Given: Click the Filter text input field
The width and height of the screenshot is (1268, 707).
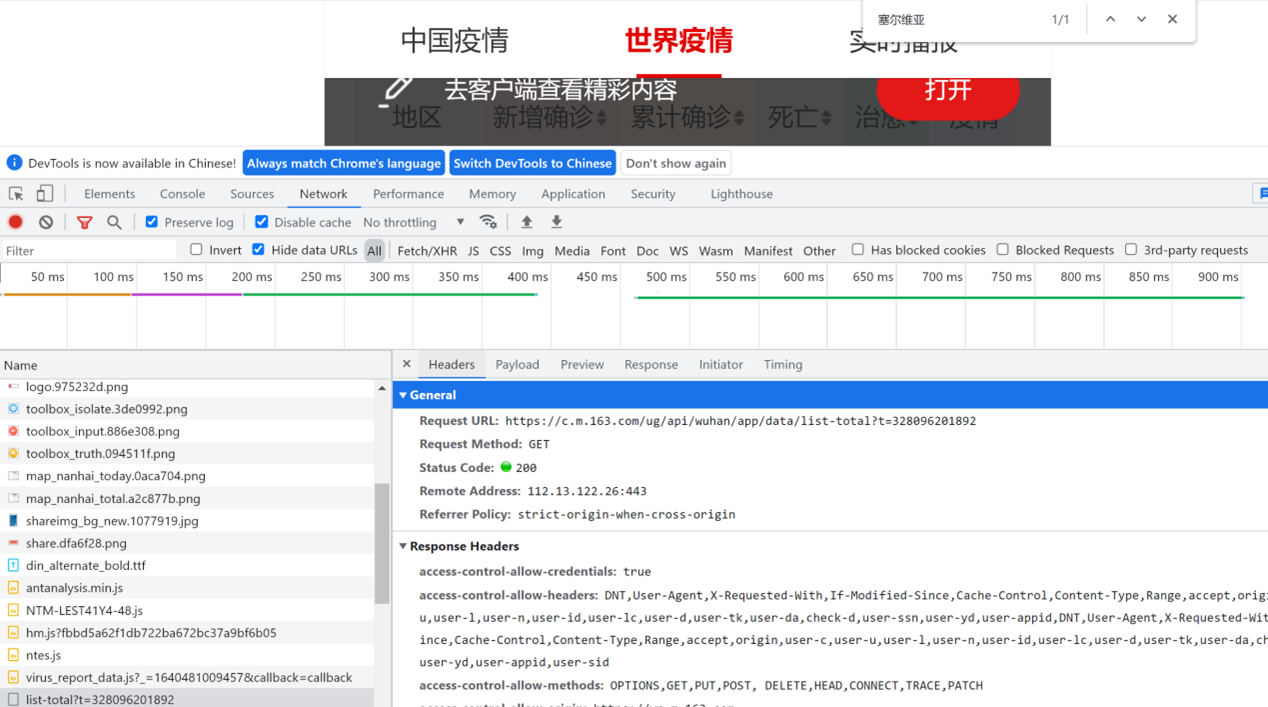Looking at the screenshot, I should pyautogui.click(x=90, y=251).
